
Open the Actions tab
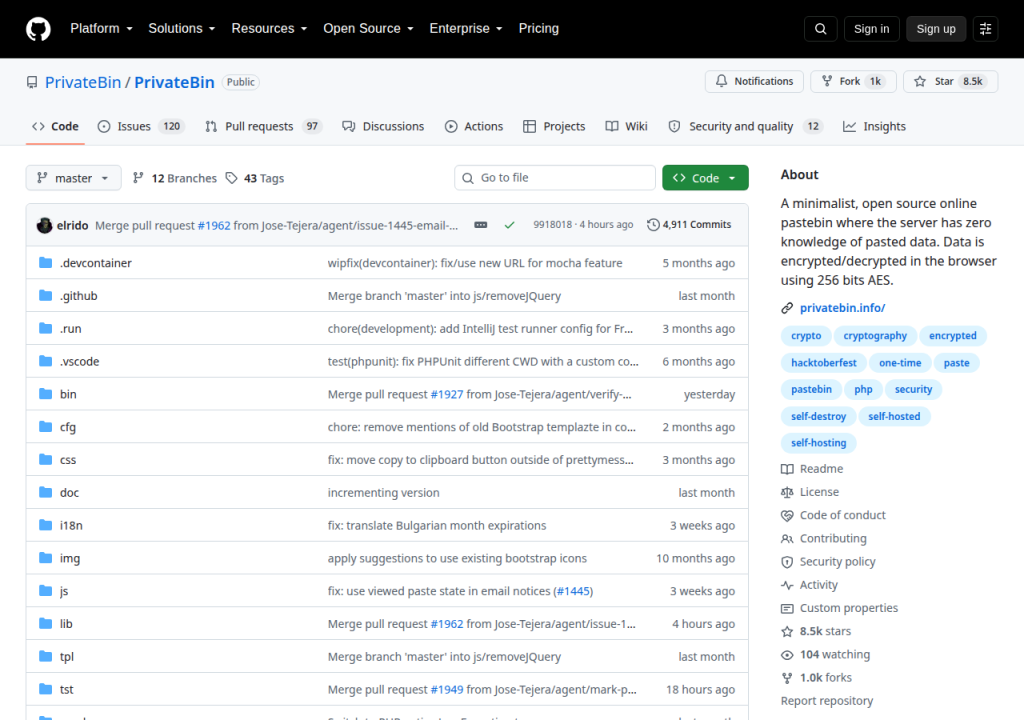[474, 126]
